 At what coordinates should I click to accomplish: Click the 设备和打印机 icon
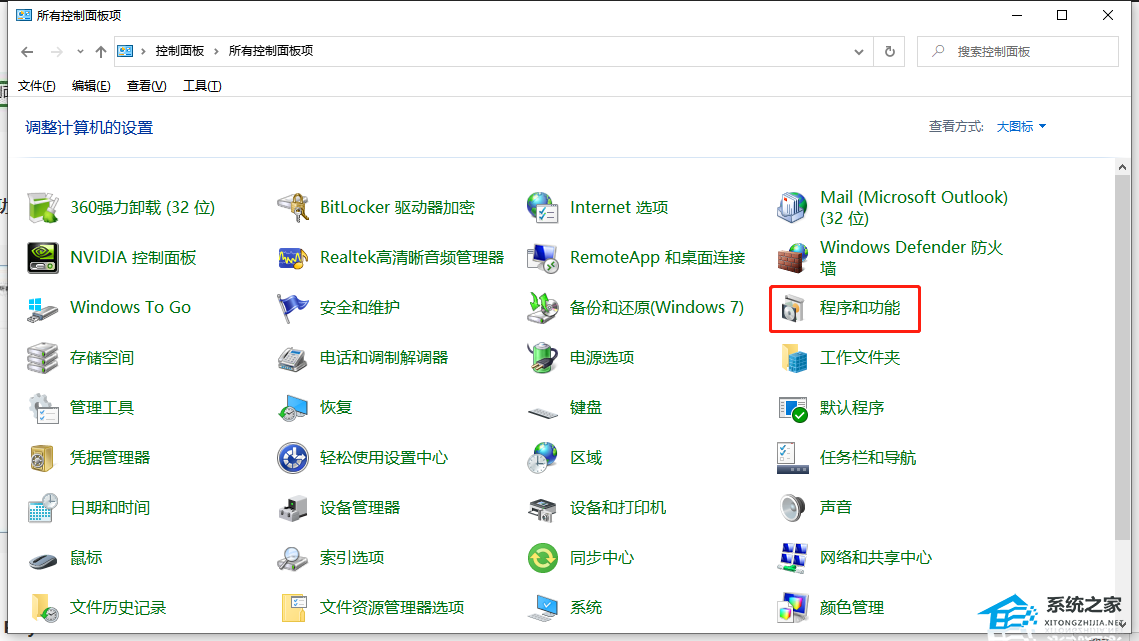click(x=543, y=509)
